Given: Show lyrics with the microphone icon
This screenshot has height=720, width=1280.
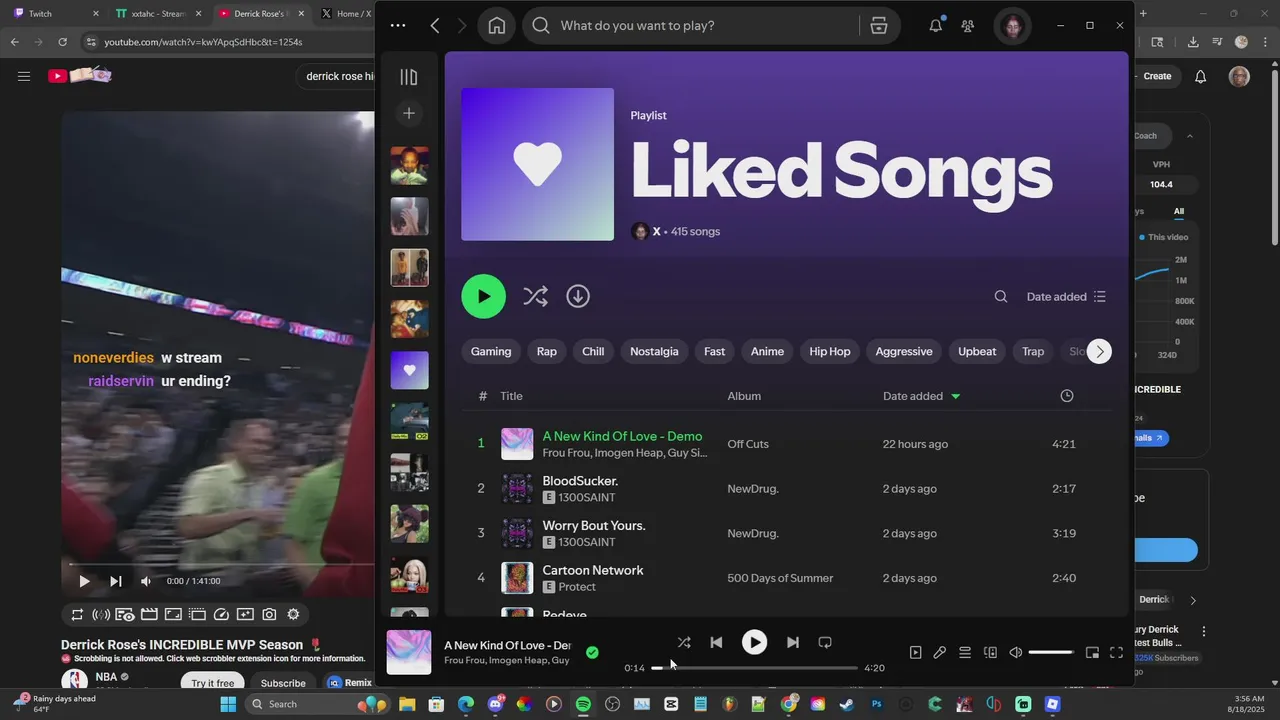Looking at the screenshot, I should tap(940, 653).
